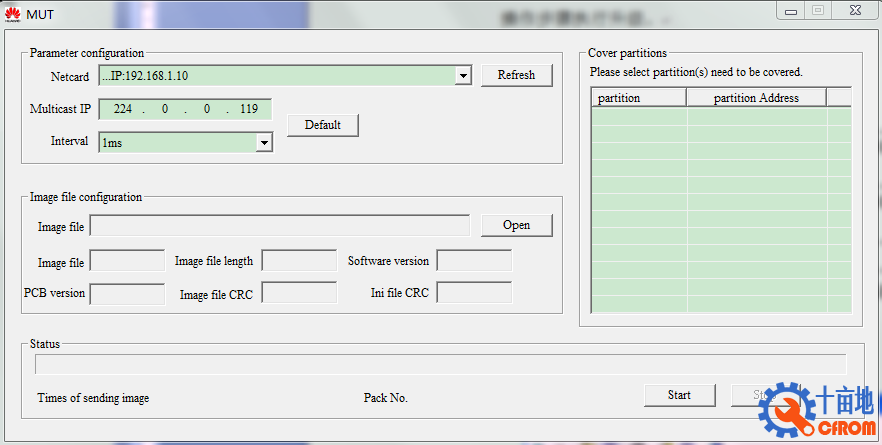The height and width of the screenshot is (445, 882).
Task: Click the status progress bar
Action: coord(440,364)
